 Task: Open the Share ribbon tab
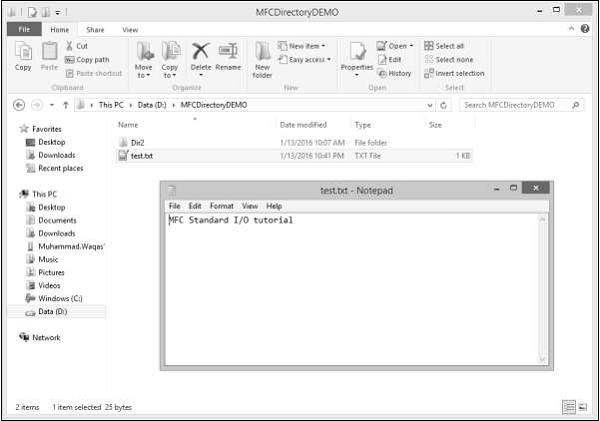95,30
